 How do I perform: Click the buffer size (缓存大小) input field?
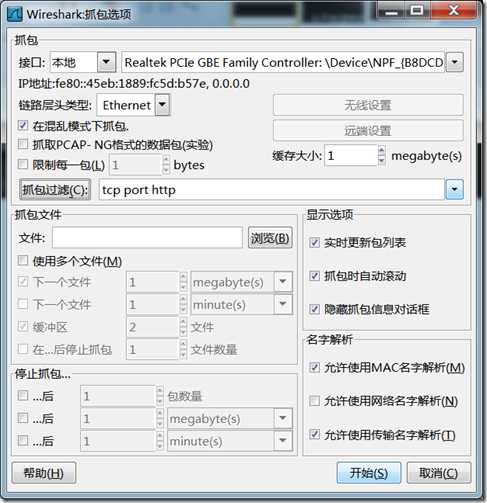click(x=351, y=155)
